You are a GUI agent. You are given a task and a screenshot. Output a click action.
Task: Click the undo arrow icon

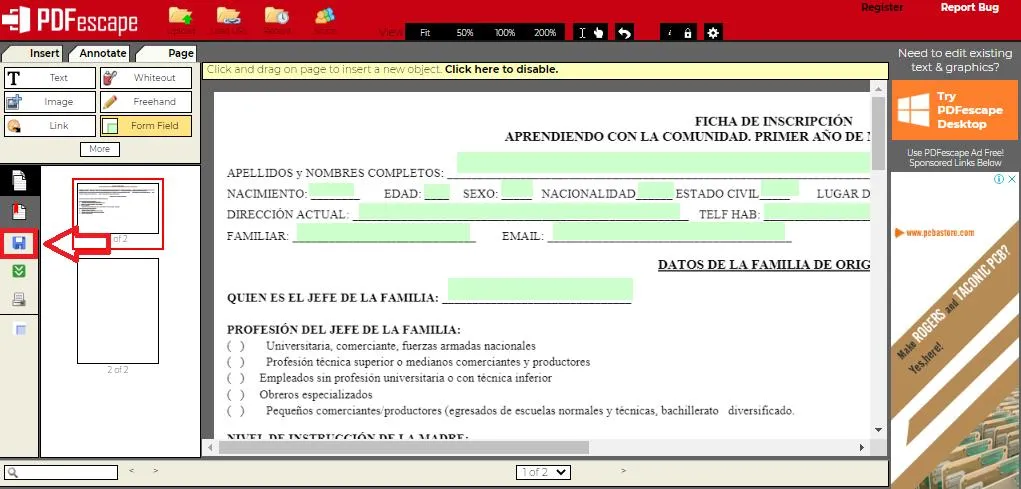click(x=625, y=33)
